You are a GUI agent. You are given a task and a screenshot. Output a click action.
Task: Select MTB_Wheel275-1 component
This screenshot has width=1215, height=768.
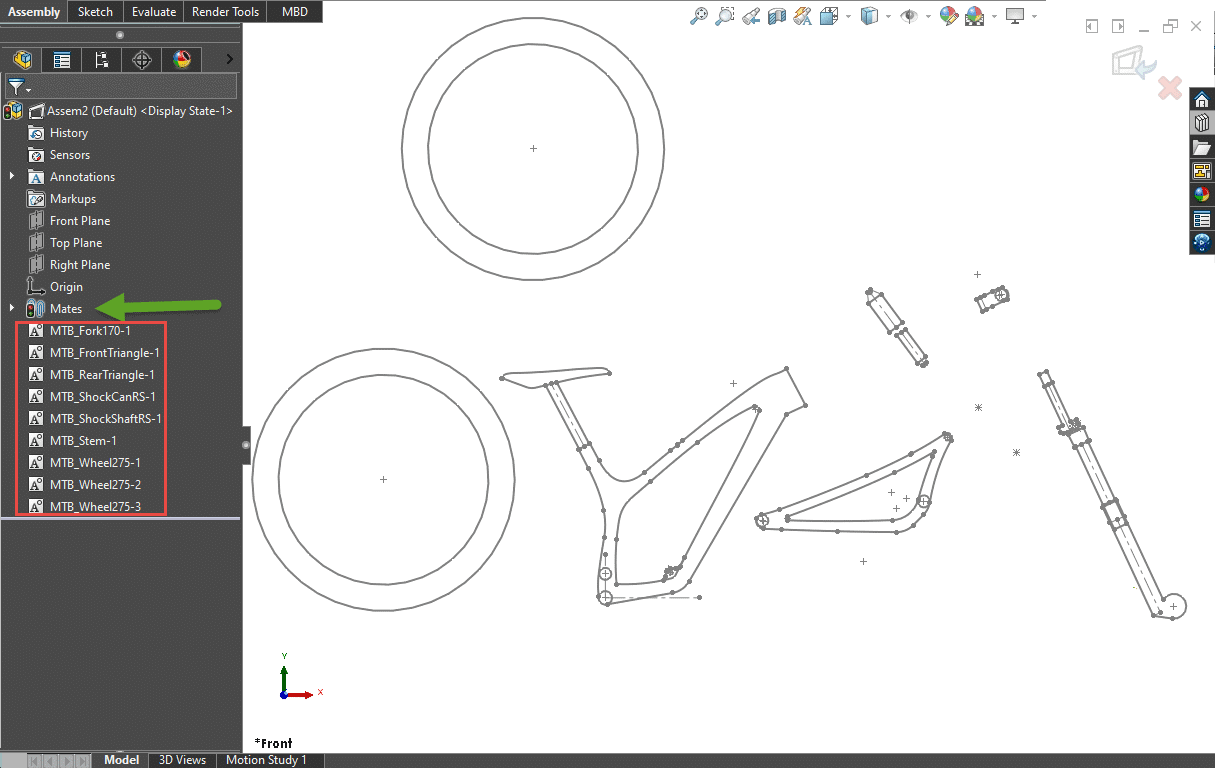click(x=95, y=463)
